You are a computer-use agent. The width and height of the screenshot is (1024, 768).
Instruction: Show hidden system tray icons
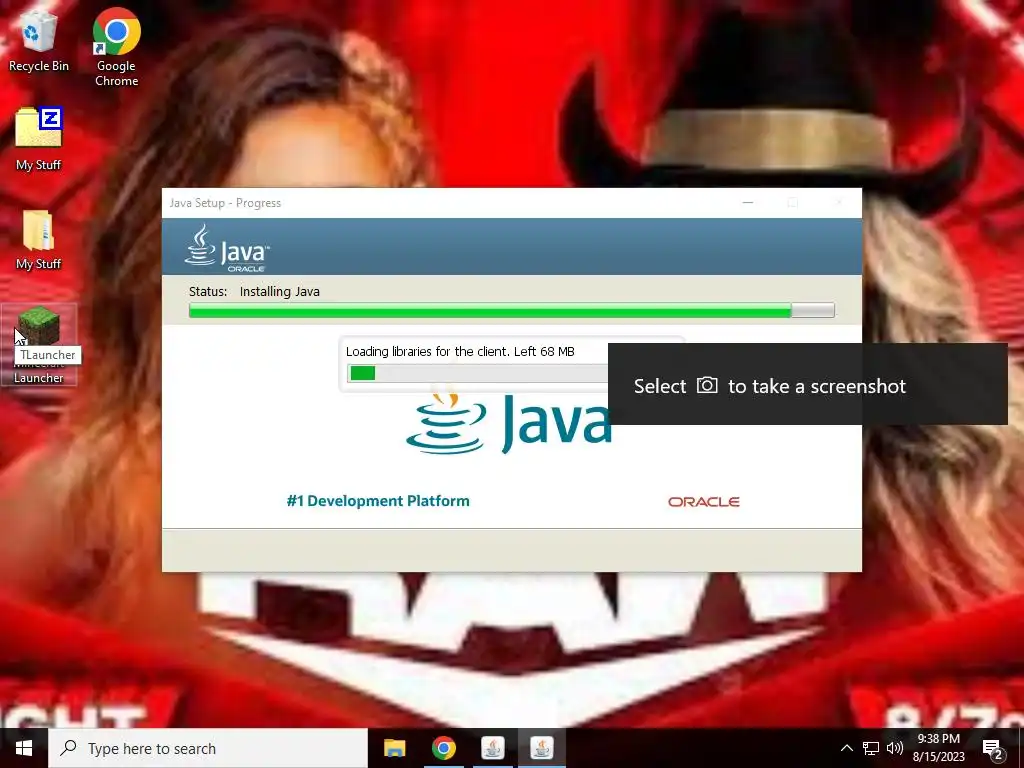[846, 748]
